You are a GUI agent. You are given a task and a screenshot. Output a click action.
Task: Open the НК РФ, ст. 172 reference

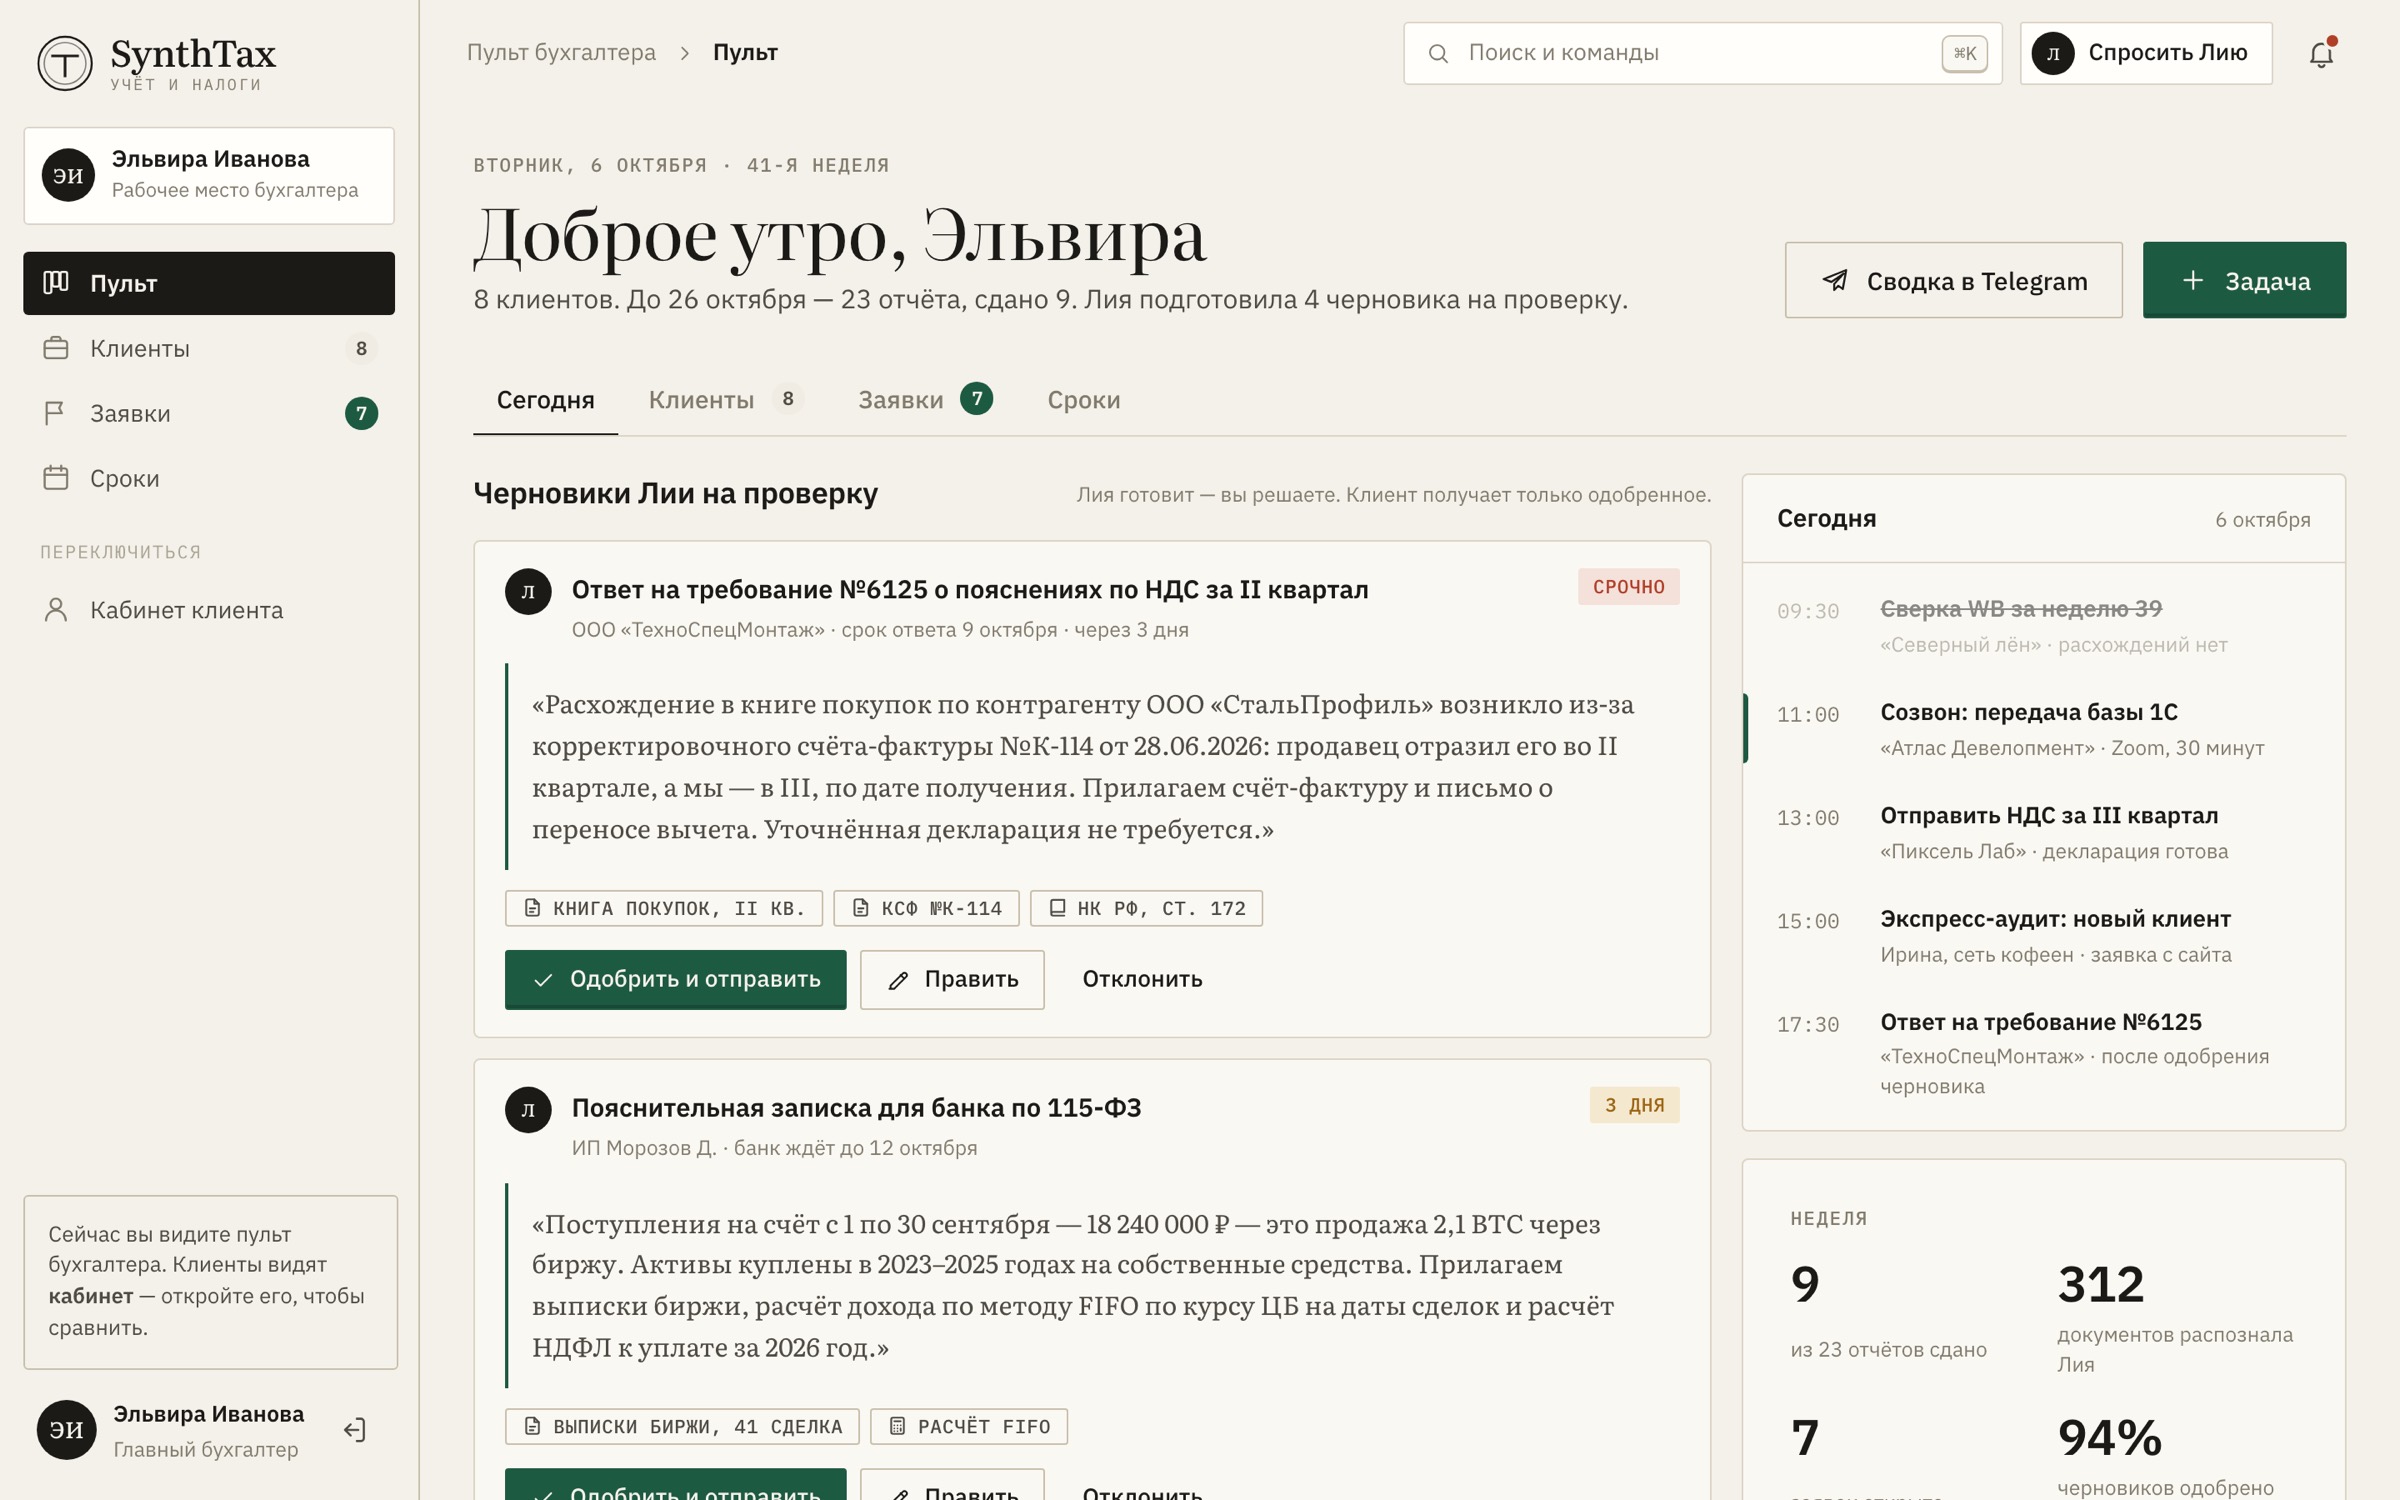[1146, 908]
